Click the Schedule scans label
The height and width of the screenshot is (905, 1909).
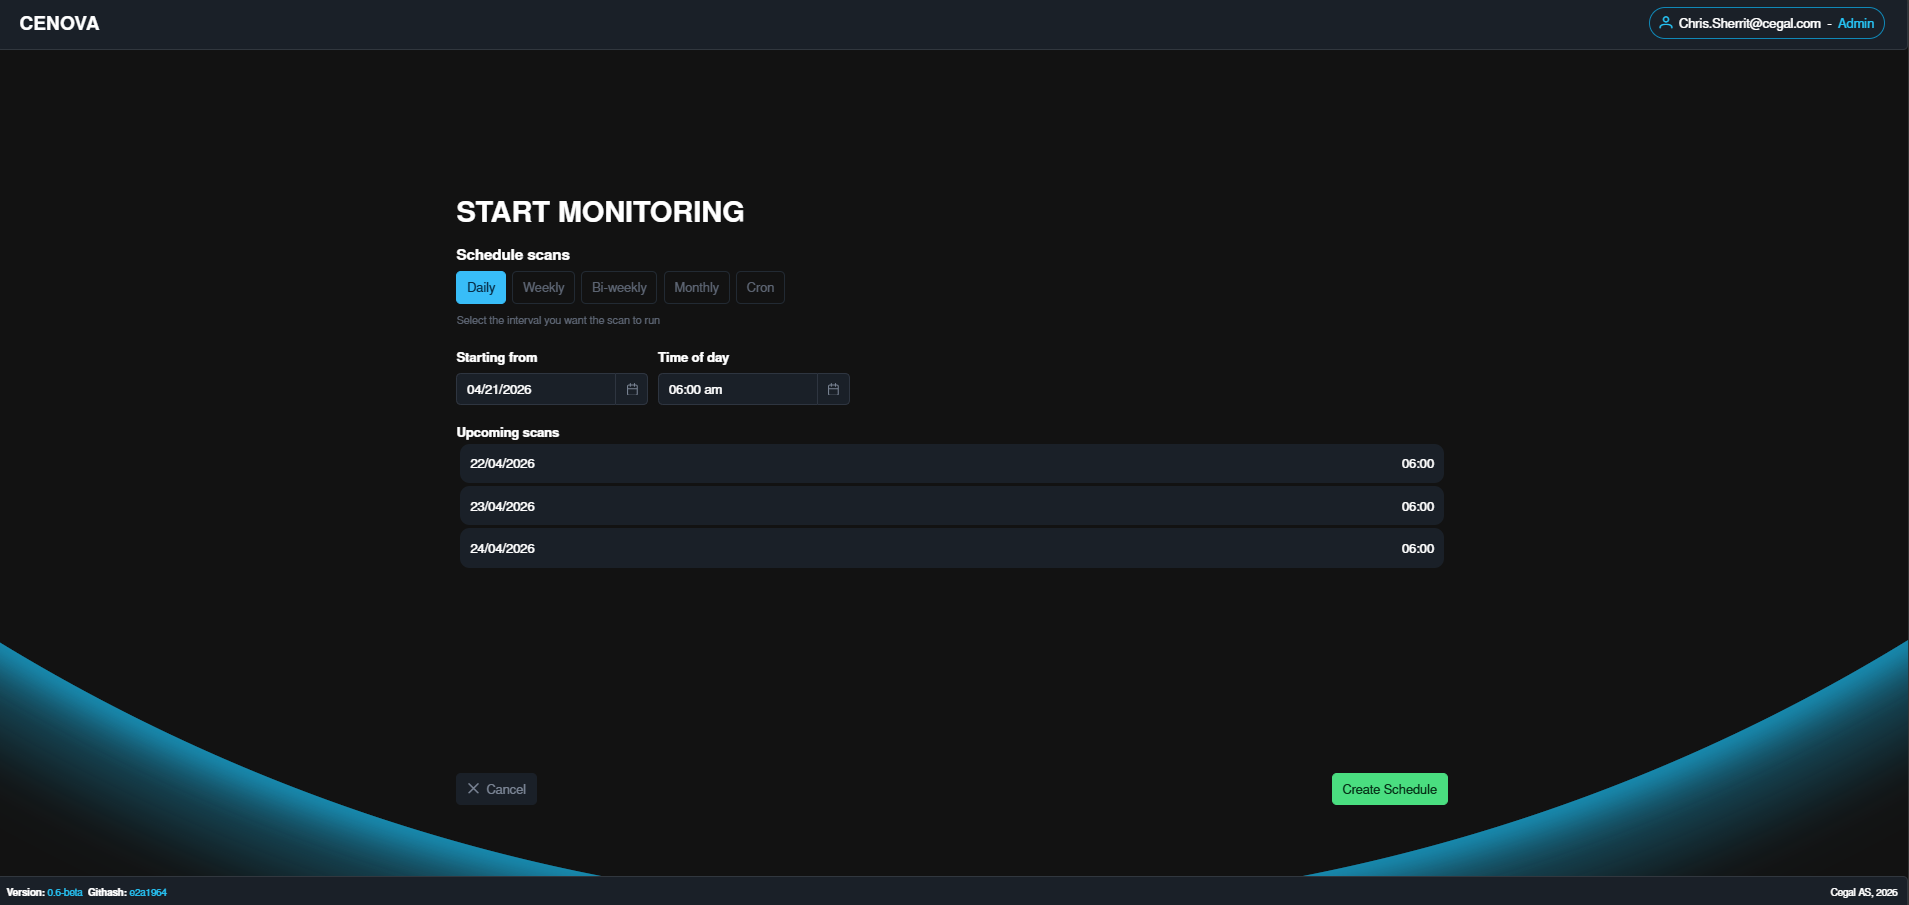(513, 255)
